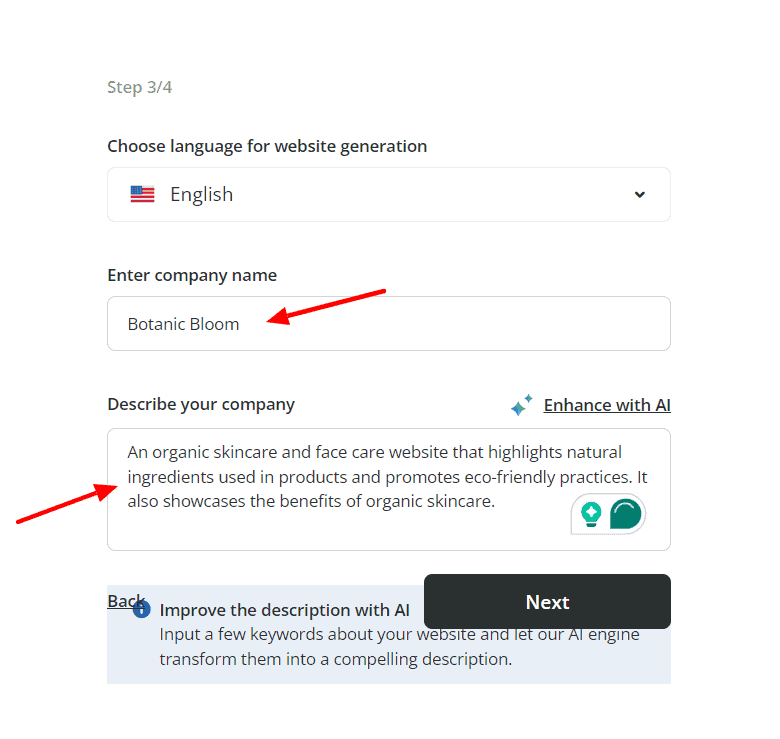The width and height of the screenshot is (780, 739).
Task: Click the Enhance with AI link
Action: pos(607,405)
